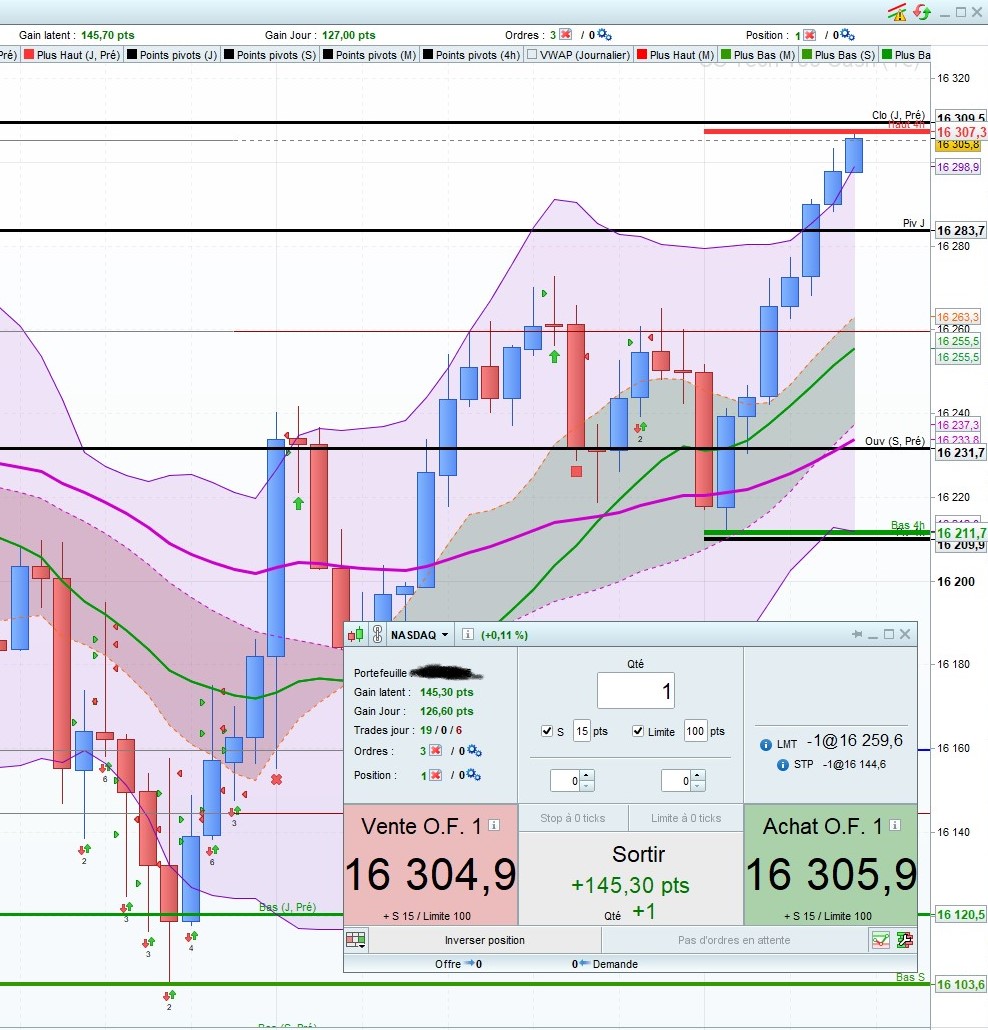
Task: Cancel orders with the red X in the top bar
Action: click(565, 35)
